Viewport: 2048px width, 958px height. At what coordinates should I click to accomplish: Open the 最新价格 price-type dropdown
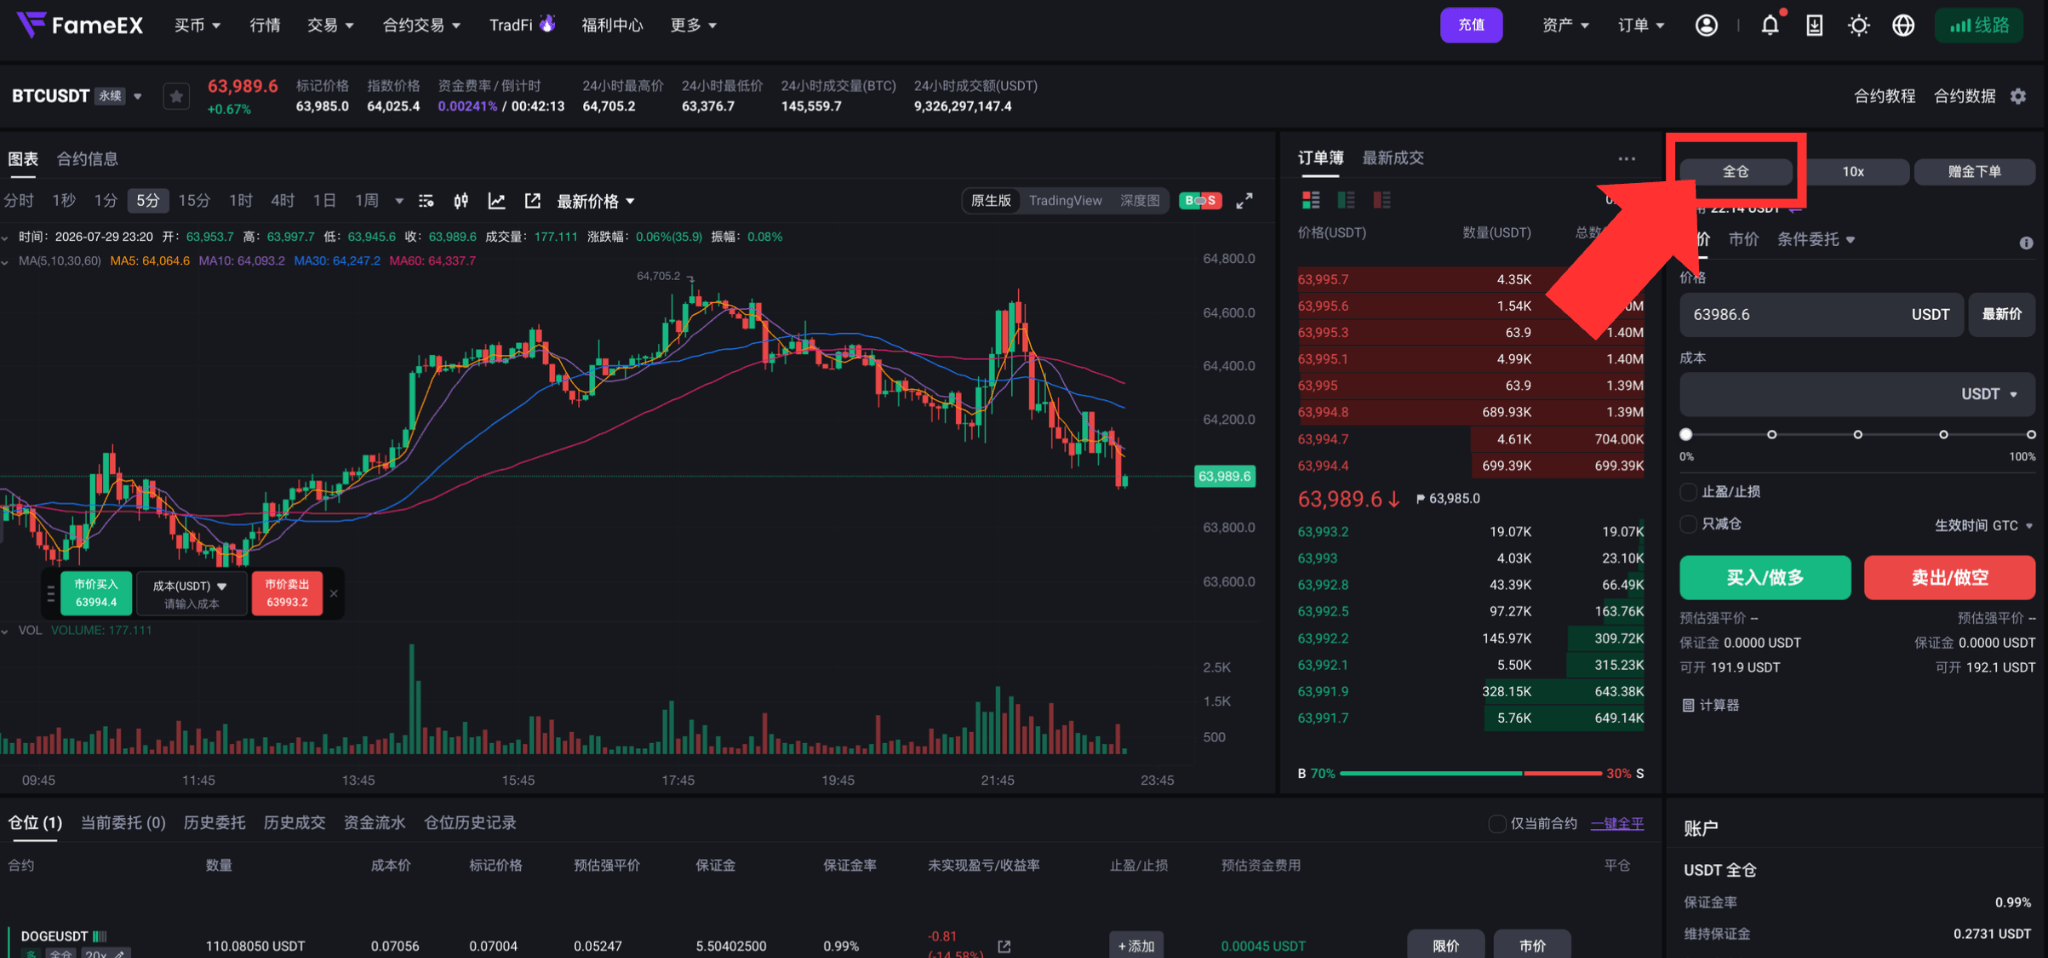tap(596, 201)
